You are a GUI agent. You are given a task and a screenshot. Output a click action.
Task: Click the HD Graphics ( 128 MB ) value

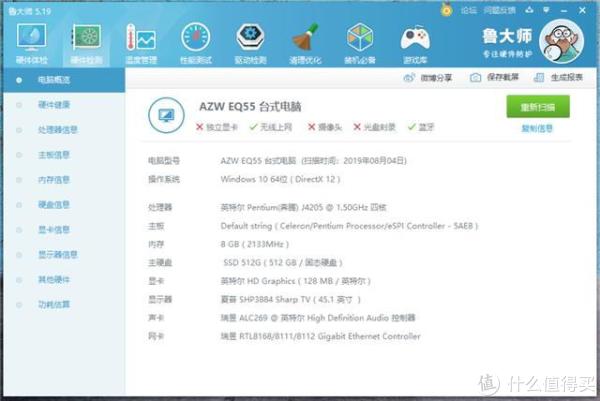(295, 281)
